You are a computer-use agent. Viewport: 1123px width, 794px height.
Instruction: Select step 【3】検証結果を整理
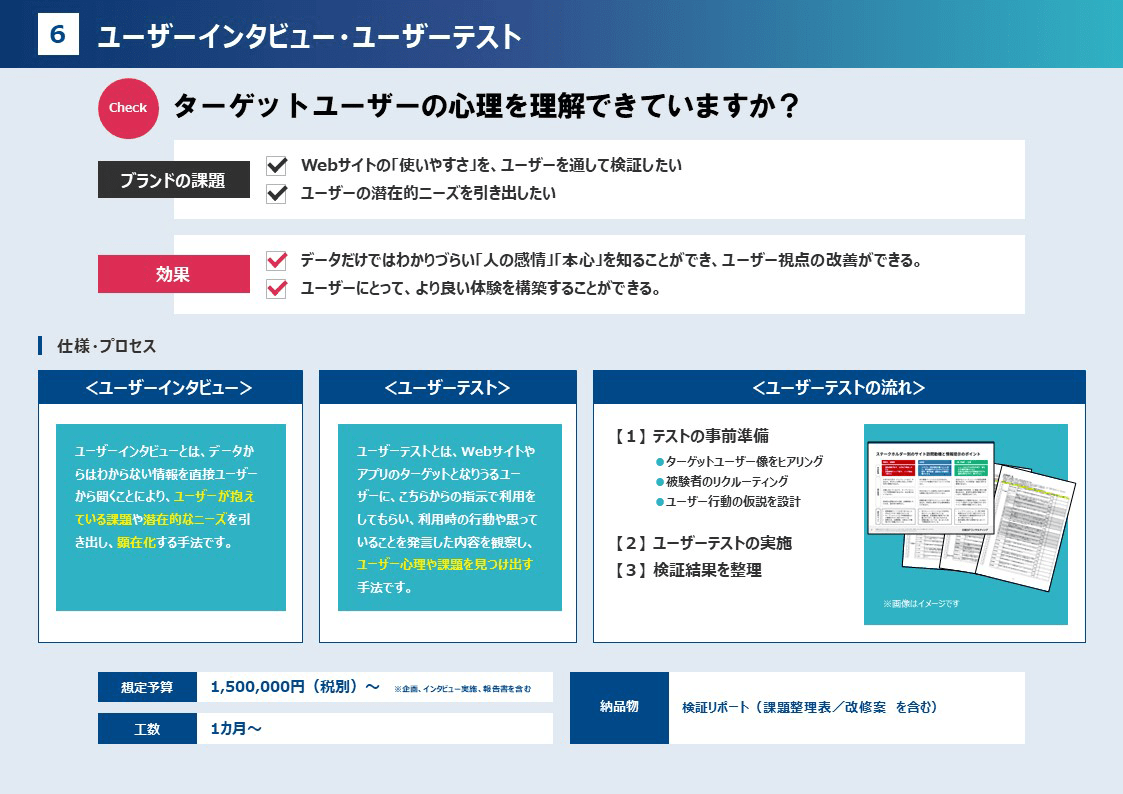(x=688, y=570)
